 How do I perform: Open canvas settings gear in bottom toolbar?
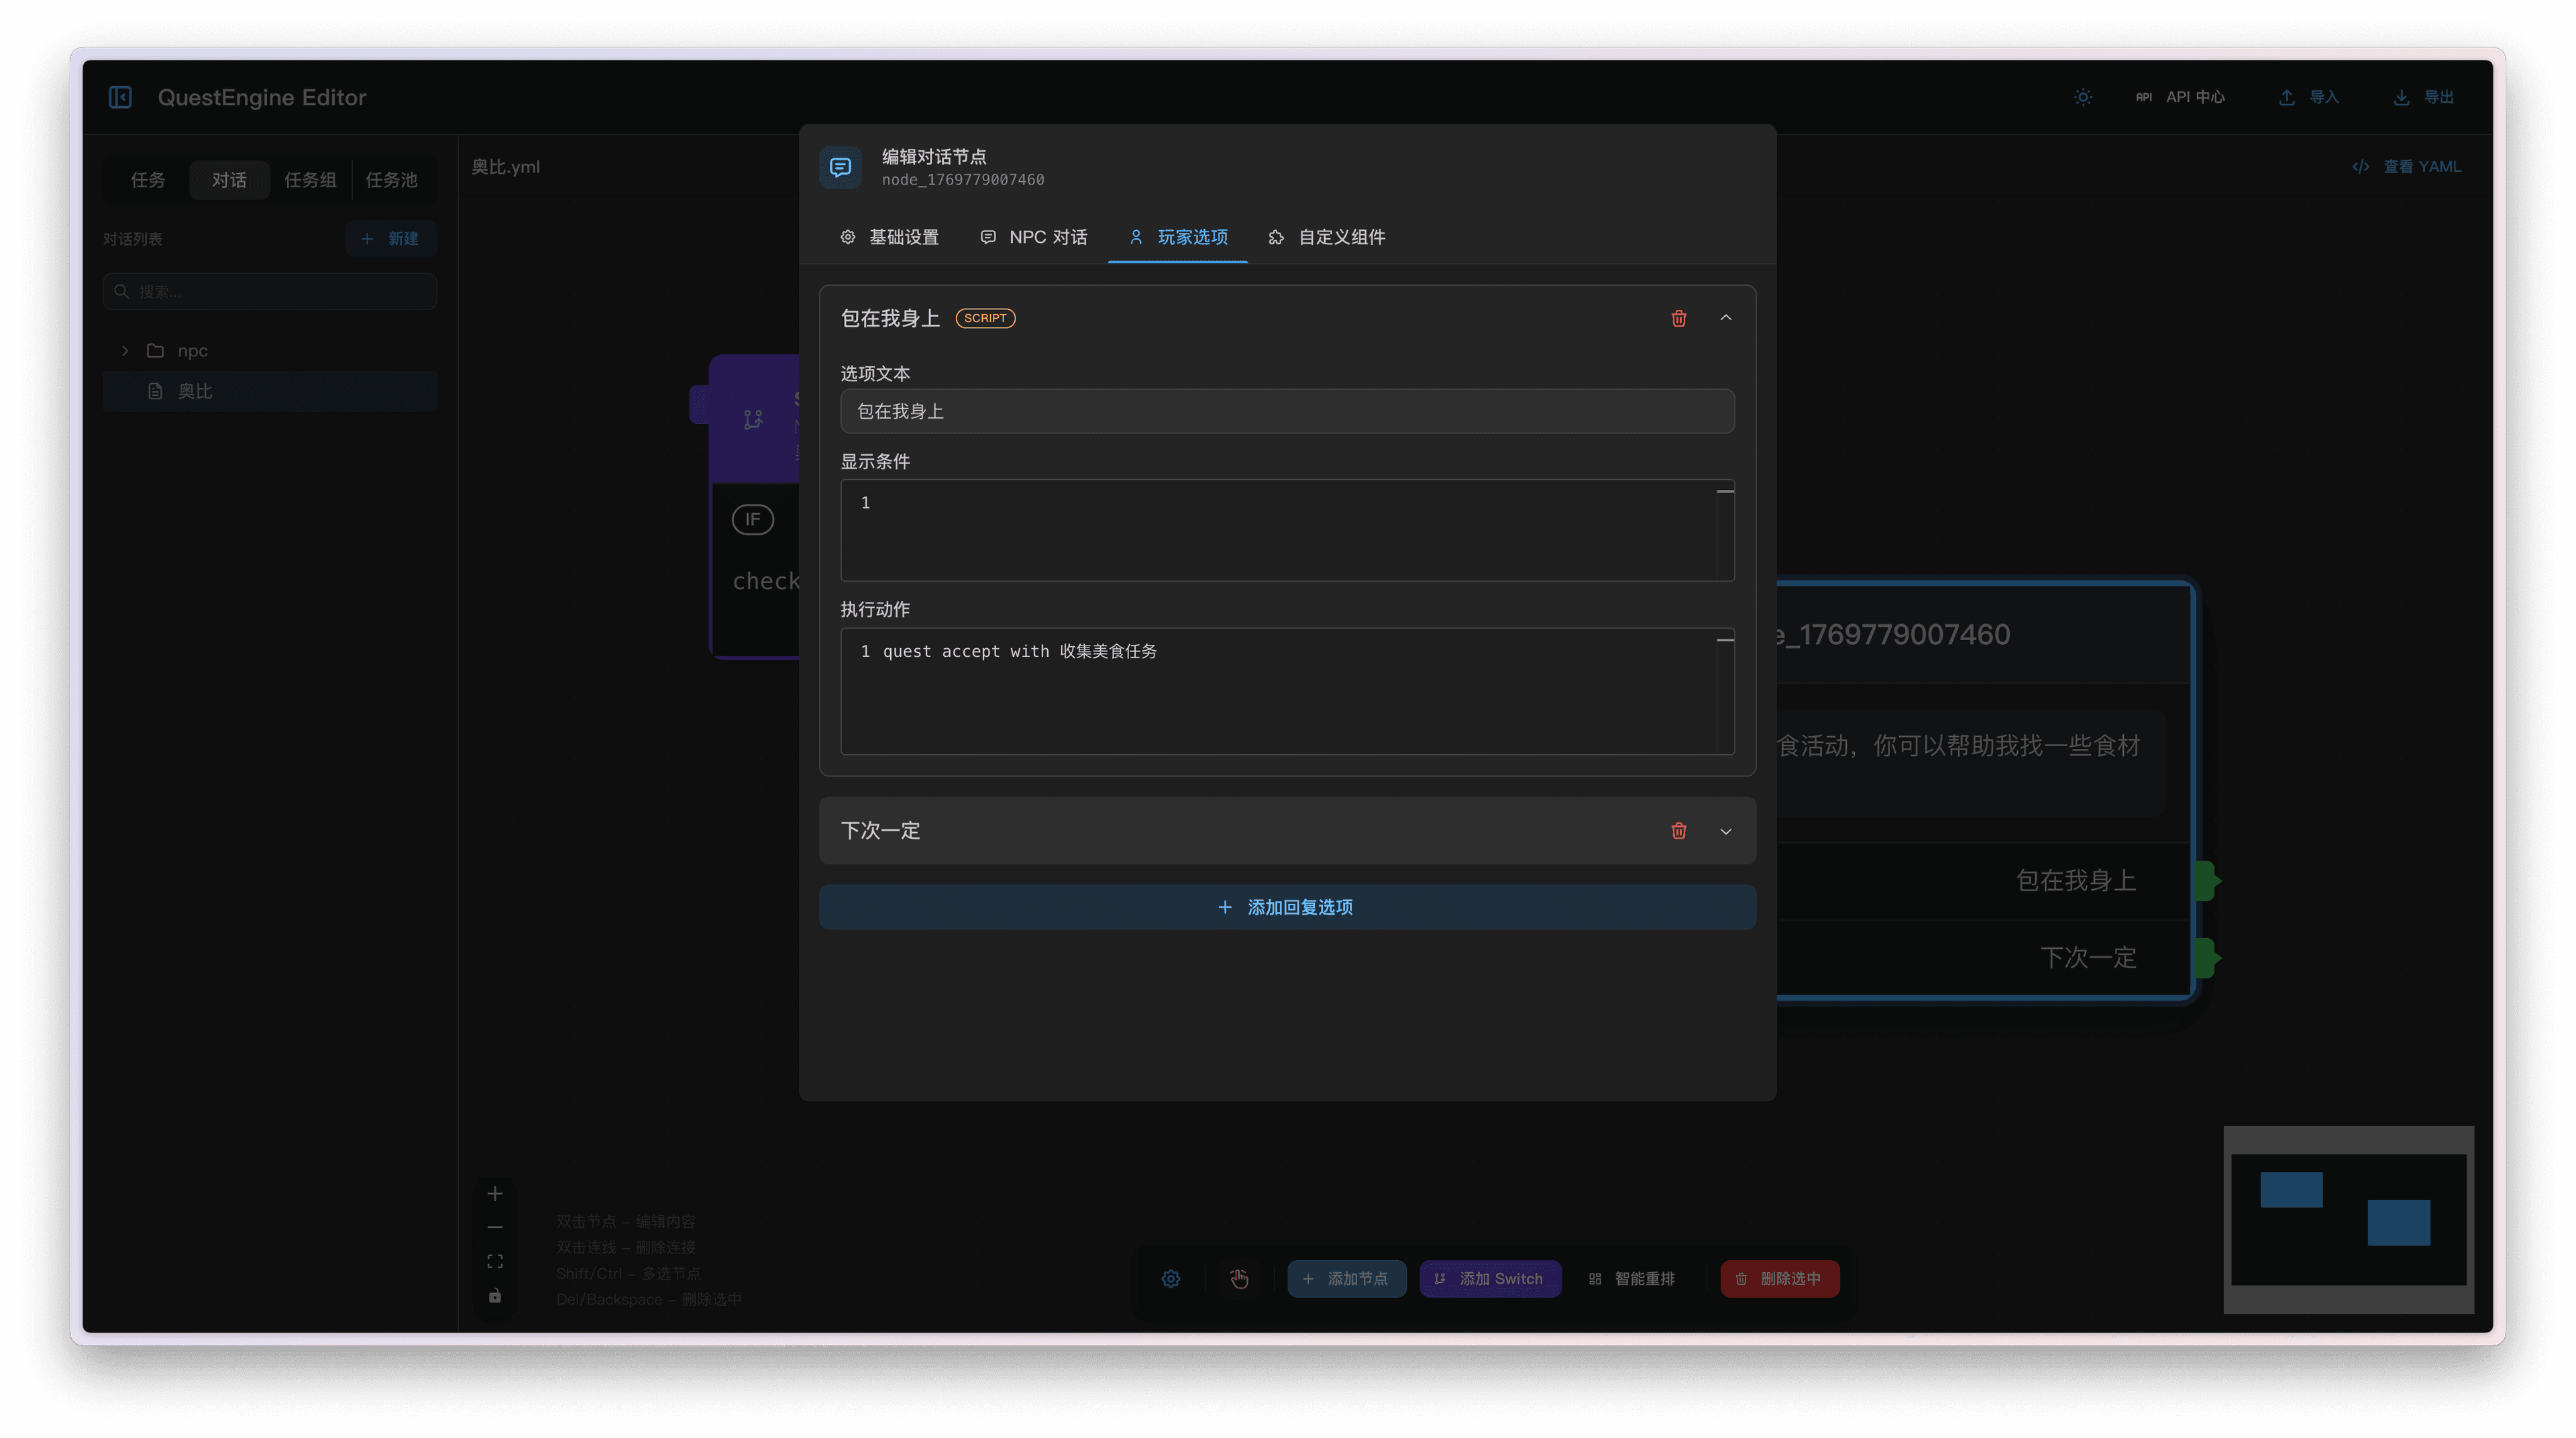click(1171, 1279)
